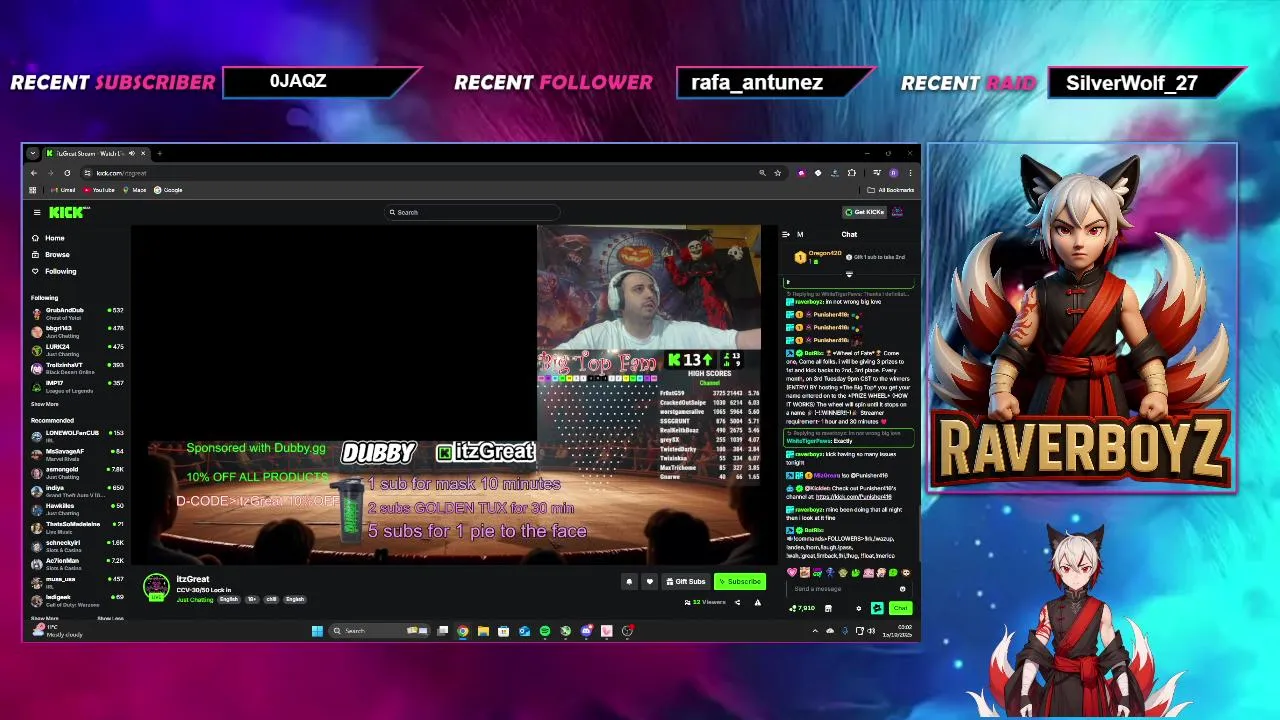Open All Bookmarks folder
The height and width of the screenshot is (720, 1280).
click(x=890, y=190)
